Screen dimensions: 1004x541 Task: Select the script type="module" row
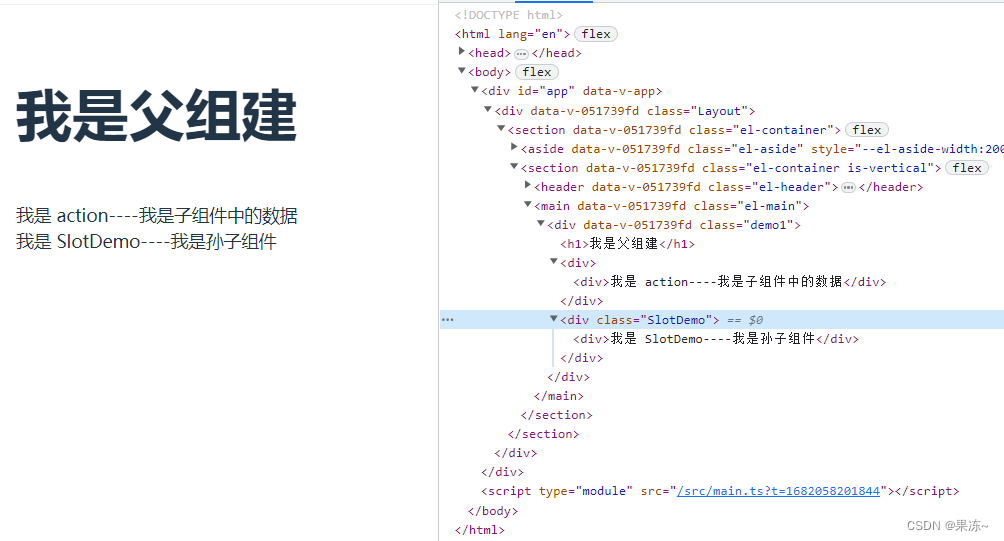tap(720, 491)
